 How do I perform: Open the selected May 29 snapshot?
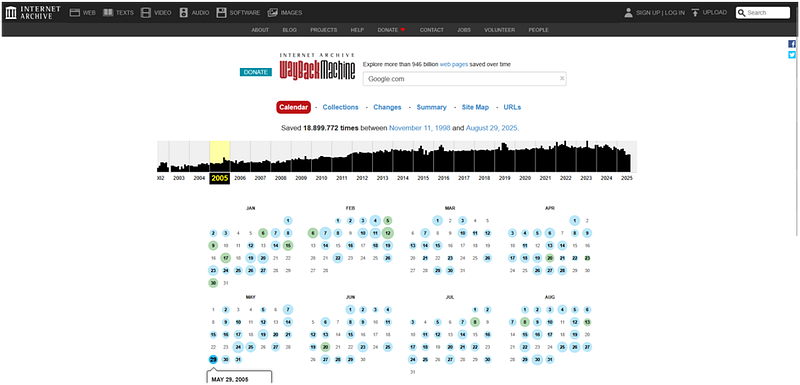click(213, 359)
